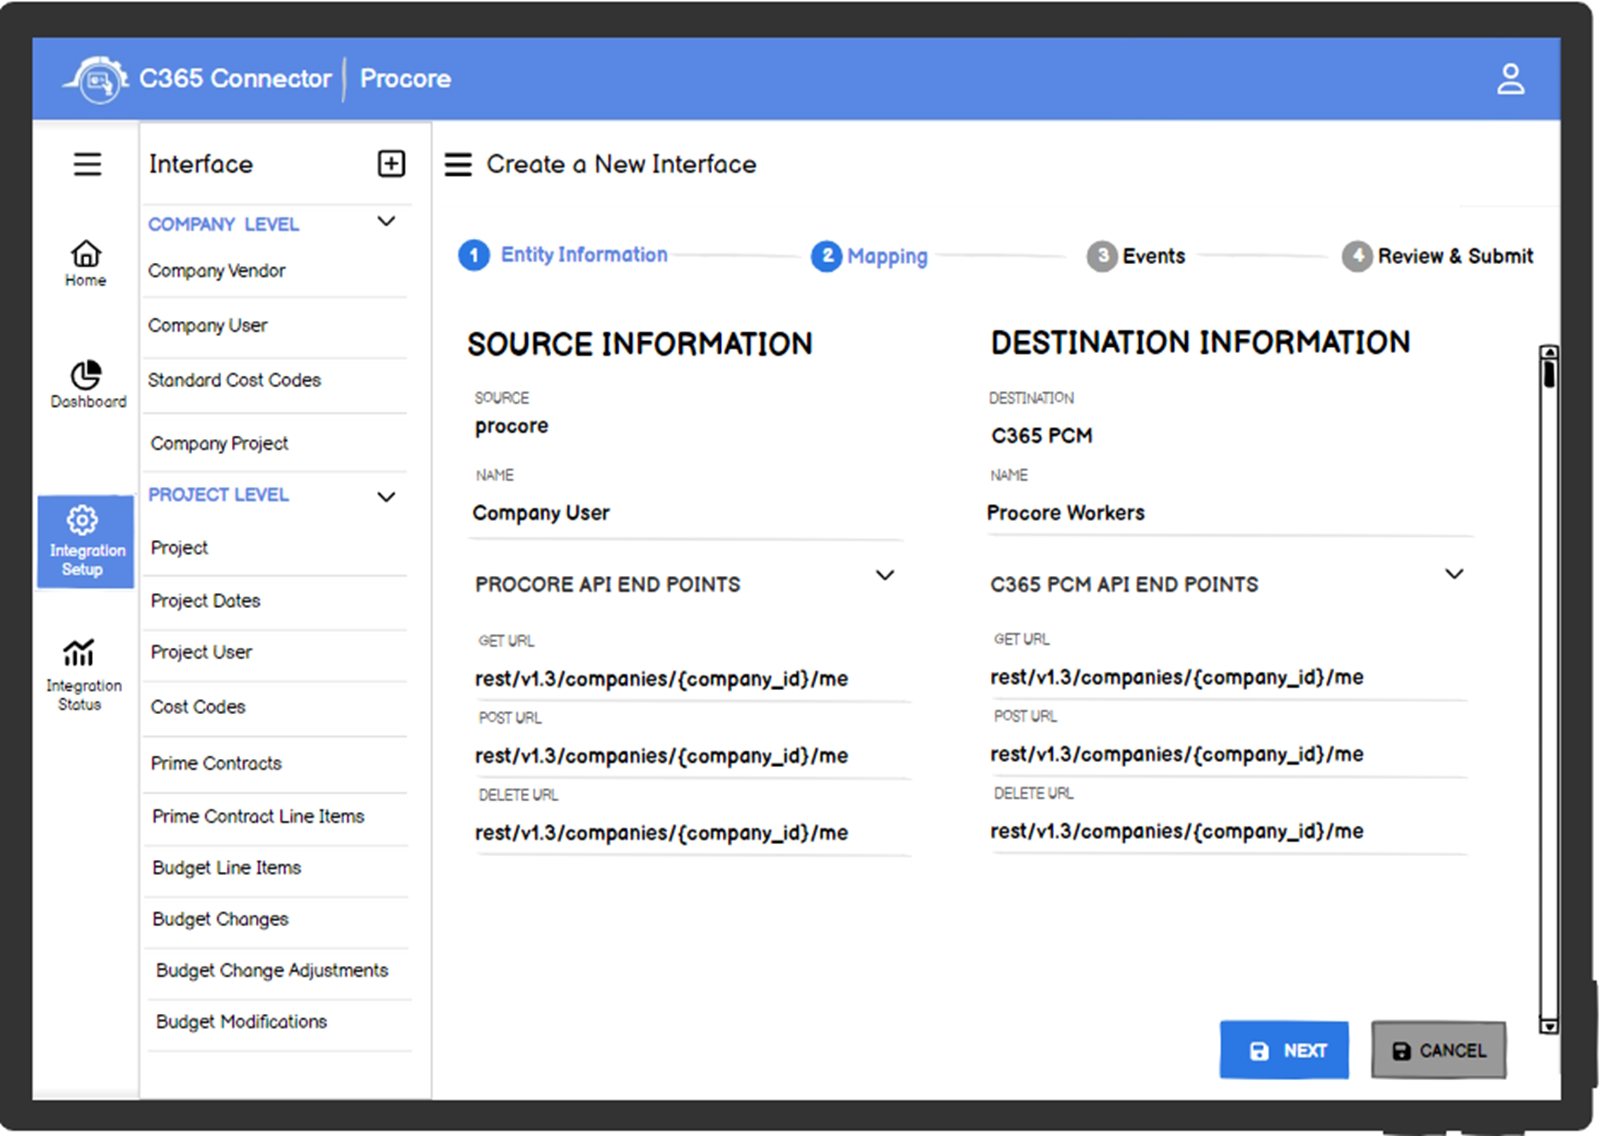Click the COMPANY LEVEL heading
Image resolution: width=1602 pixels, height=1136 pixels.
click(223, 225)
